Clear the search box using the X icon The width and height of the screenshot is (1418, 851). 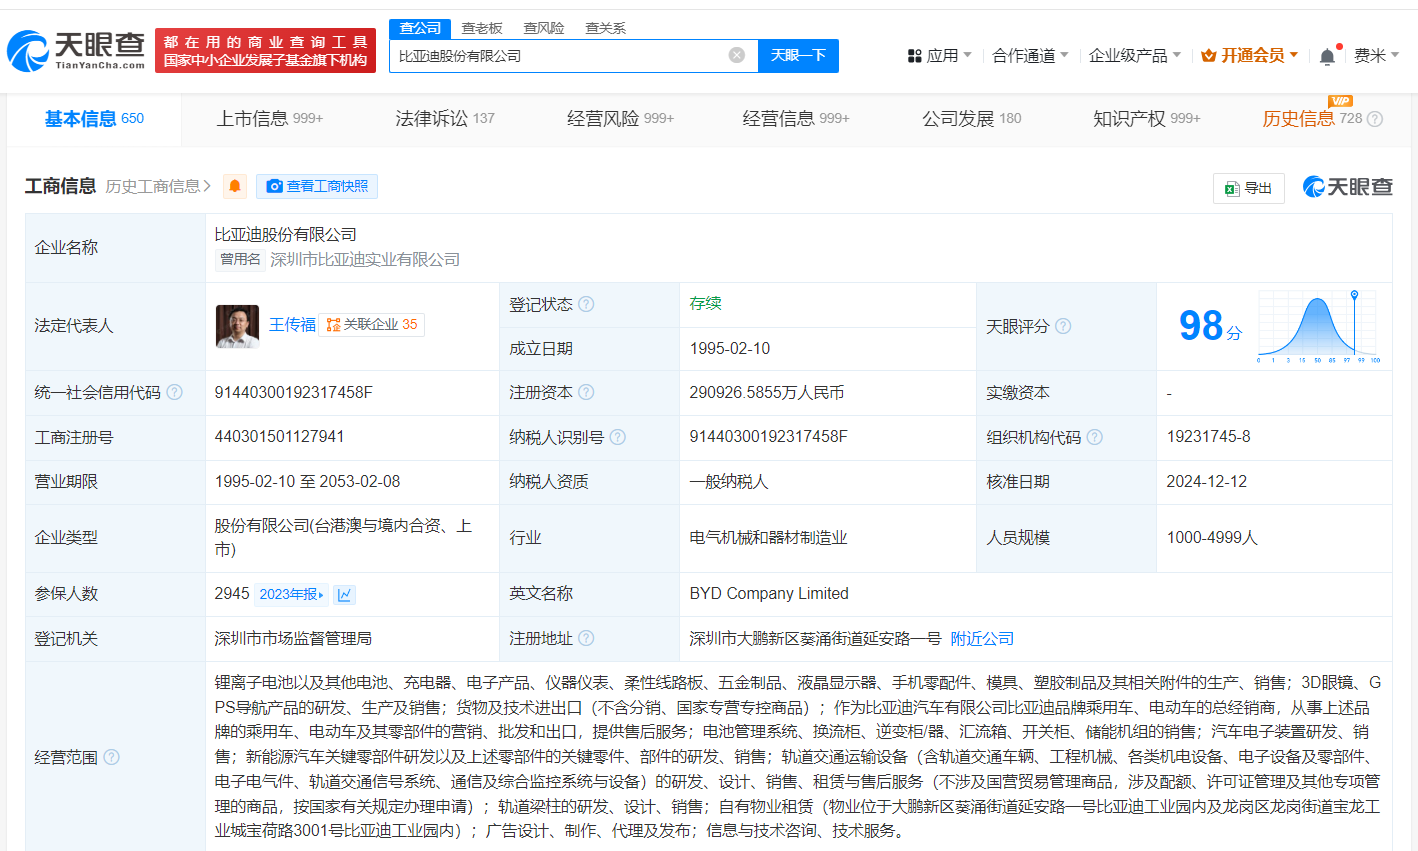click(x=737, y=55)
